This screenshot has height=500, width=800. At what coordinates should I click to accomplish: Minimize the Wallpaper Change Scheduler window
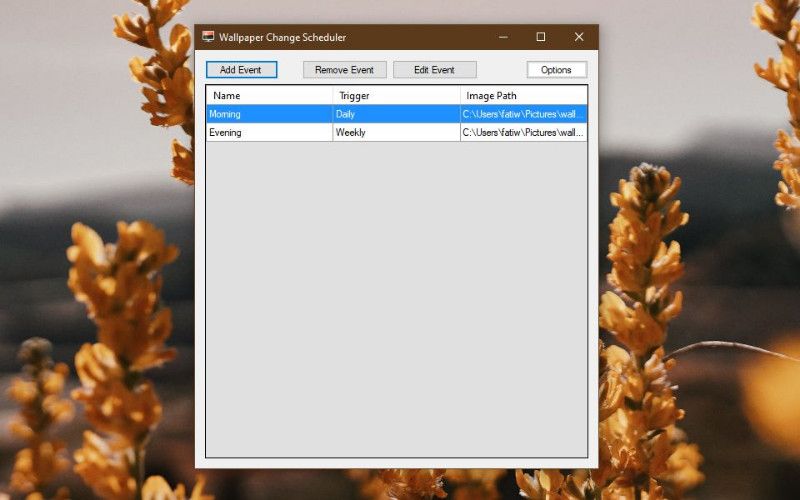(x=503, y=37)
